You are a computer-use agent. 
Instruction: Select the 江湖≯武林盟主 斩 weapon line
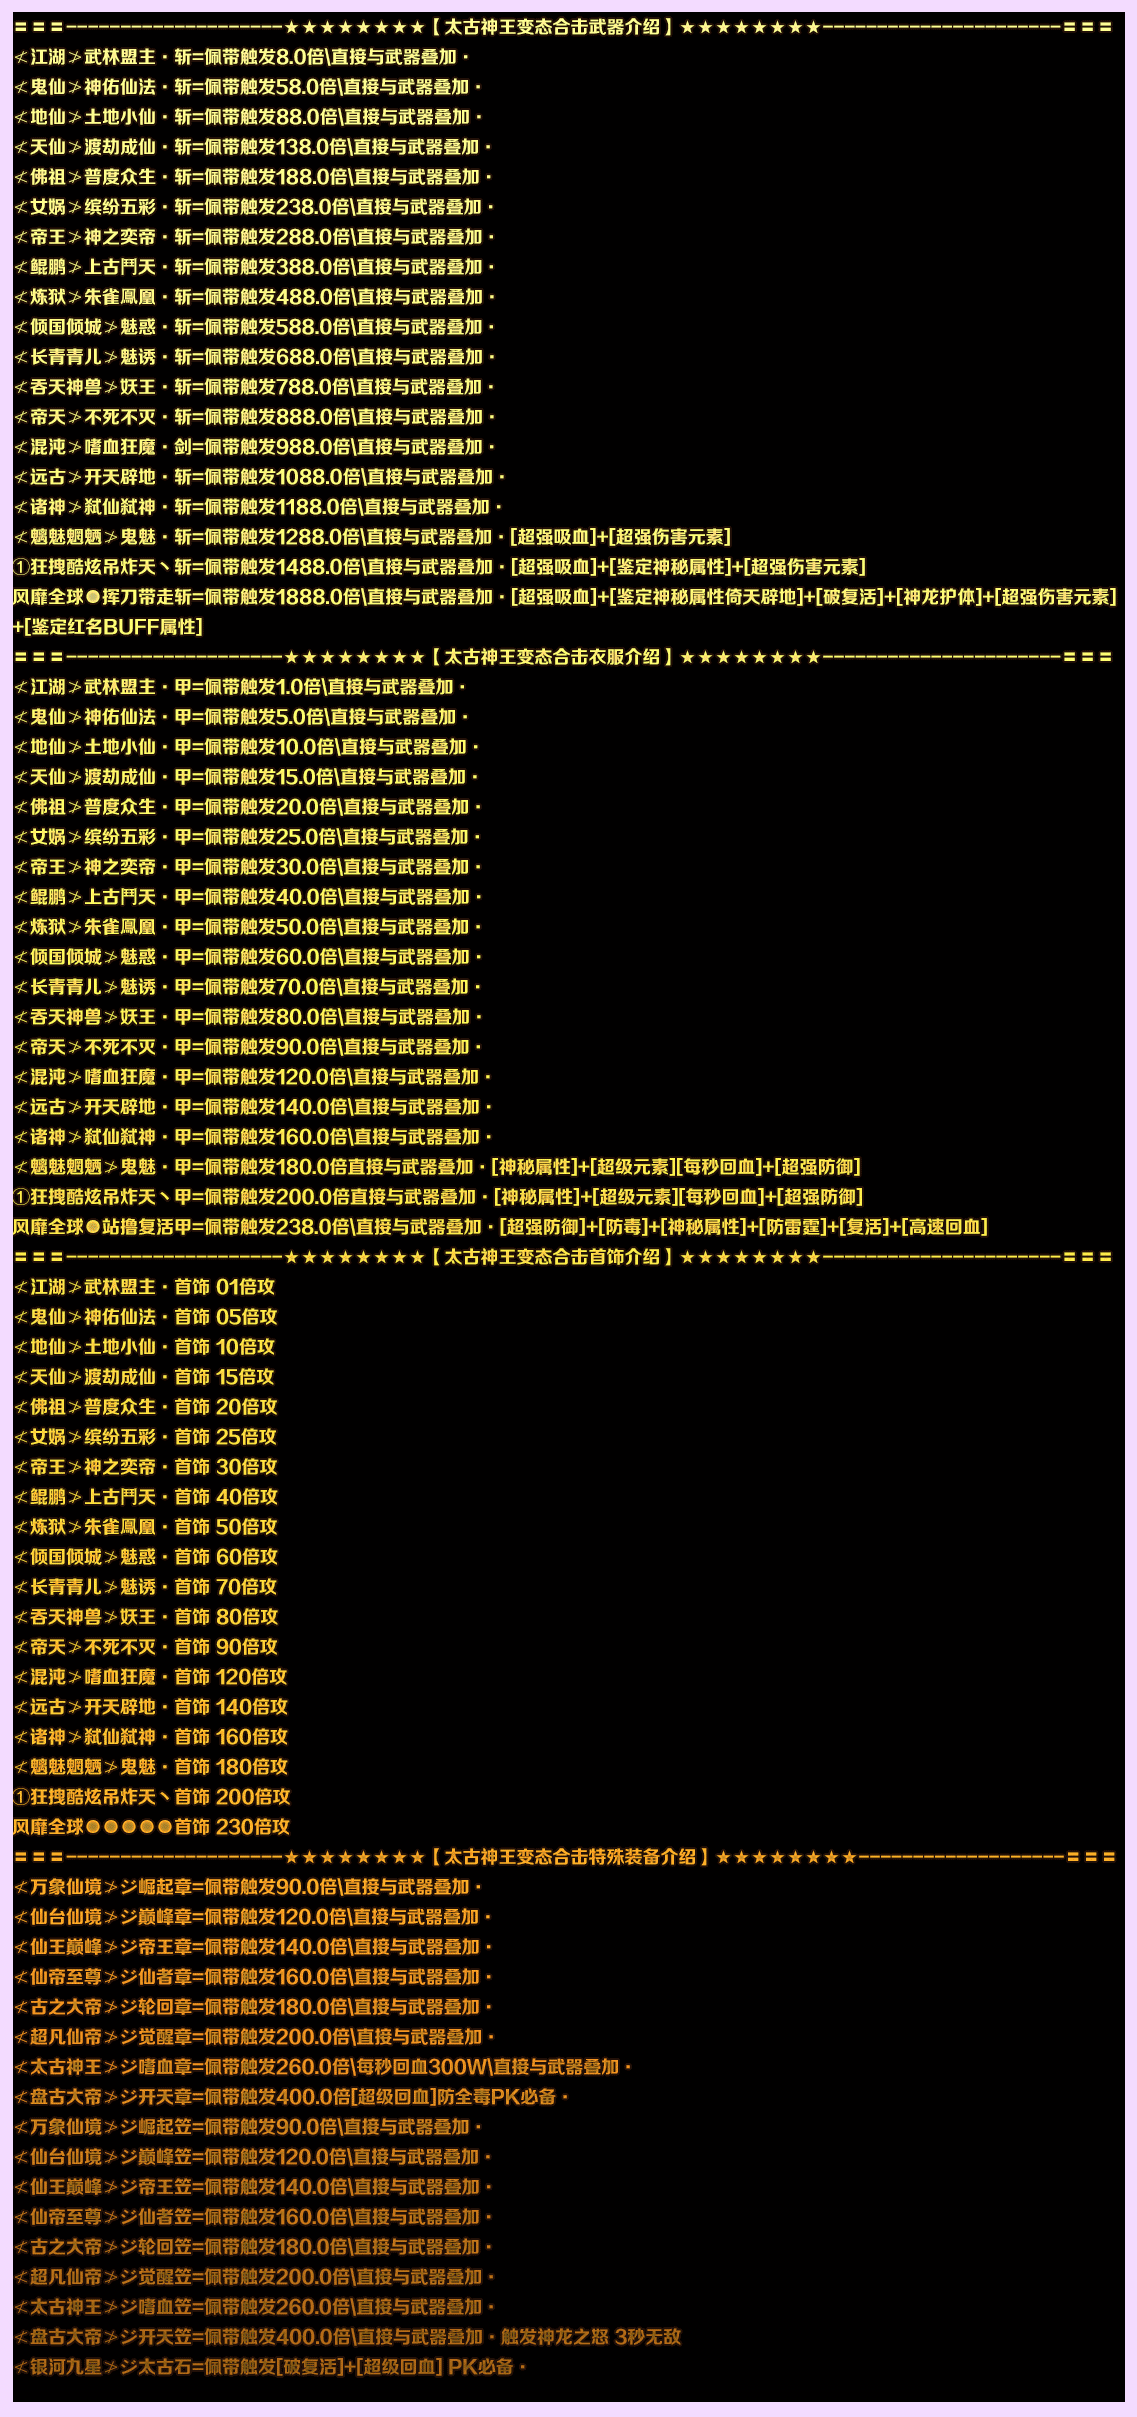point(241,57)
